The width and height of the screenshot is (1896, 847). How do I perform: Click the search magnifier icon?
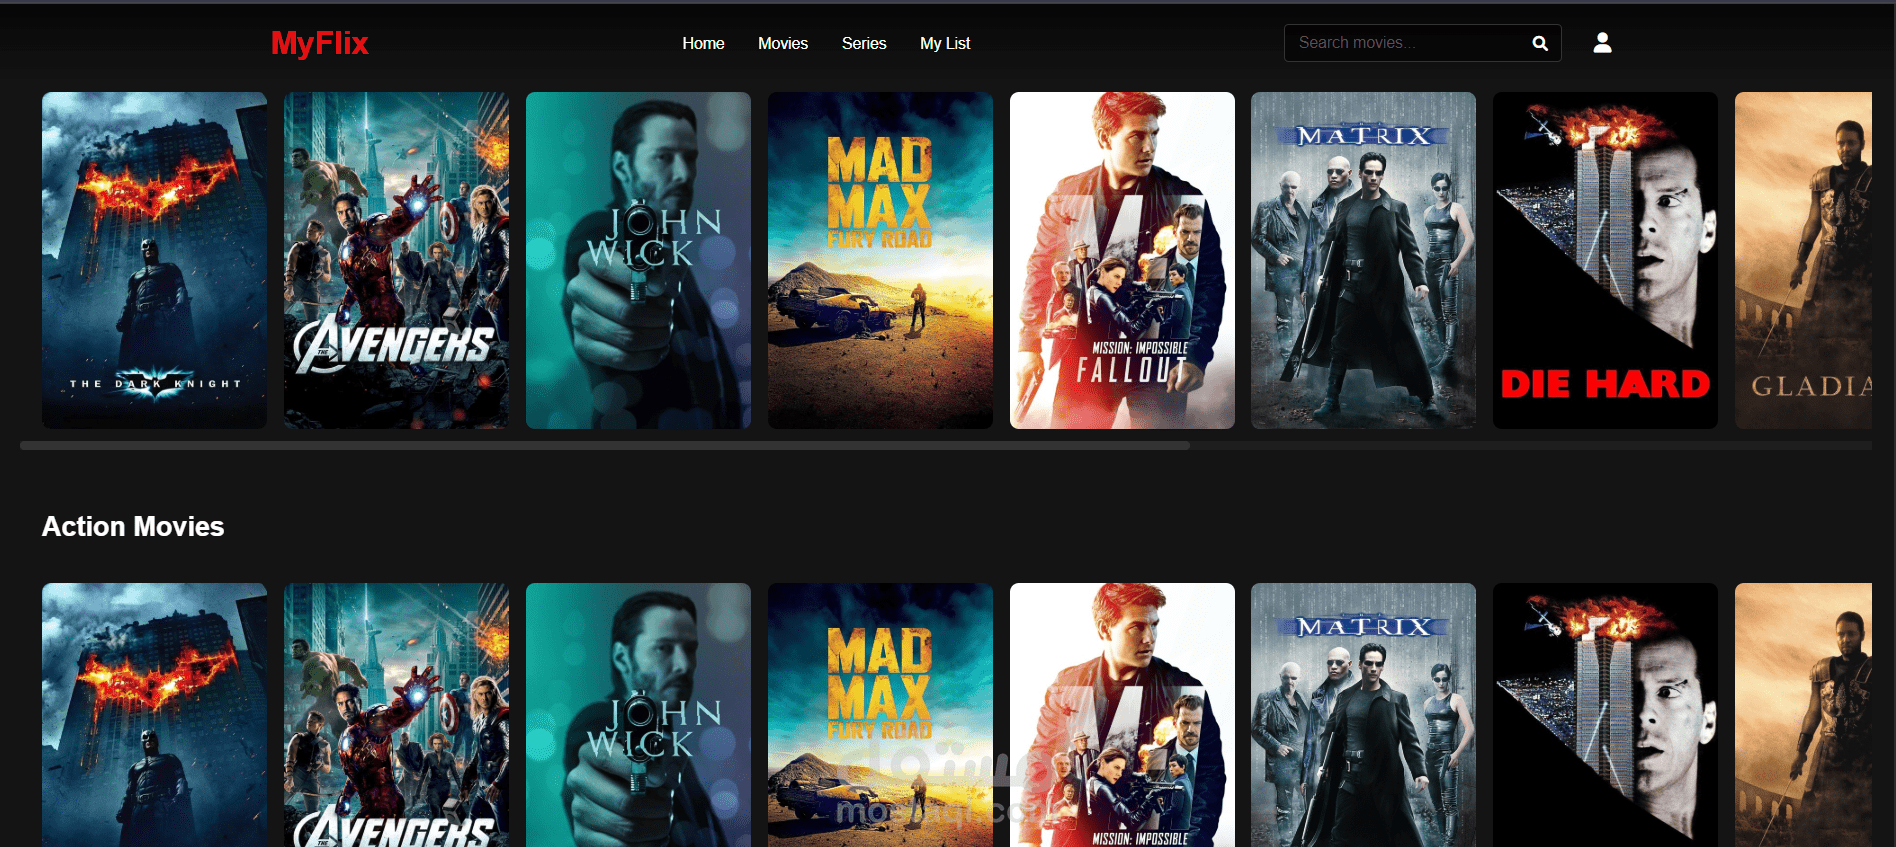click(1540, 43)
